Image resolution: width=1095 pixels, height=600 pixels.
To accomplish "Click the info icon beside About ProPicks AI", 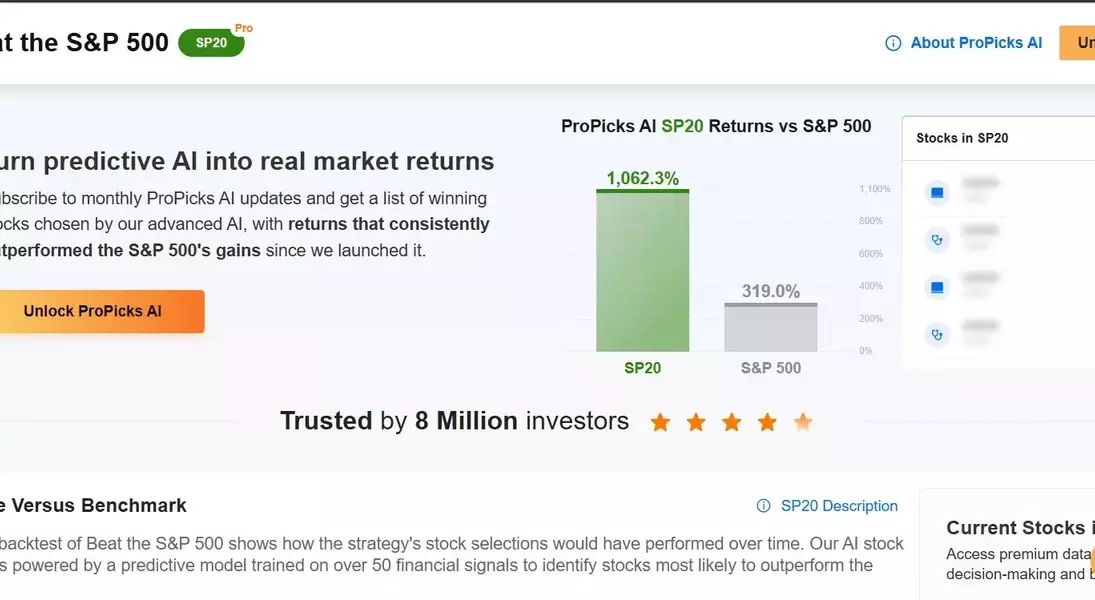I will coord(893,43).
